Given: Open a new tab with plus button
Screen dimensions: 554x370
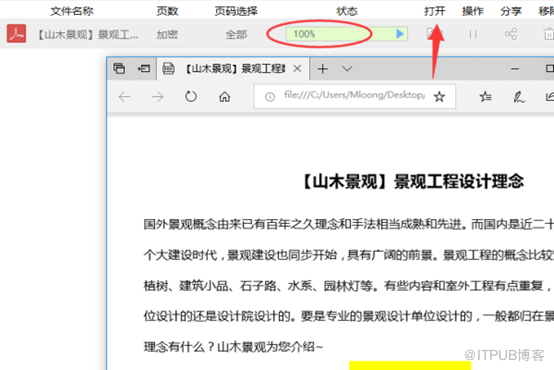Looking at the screenshot, I should (x=323, y=69).
